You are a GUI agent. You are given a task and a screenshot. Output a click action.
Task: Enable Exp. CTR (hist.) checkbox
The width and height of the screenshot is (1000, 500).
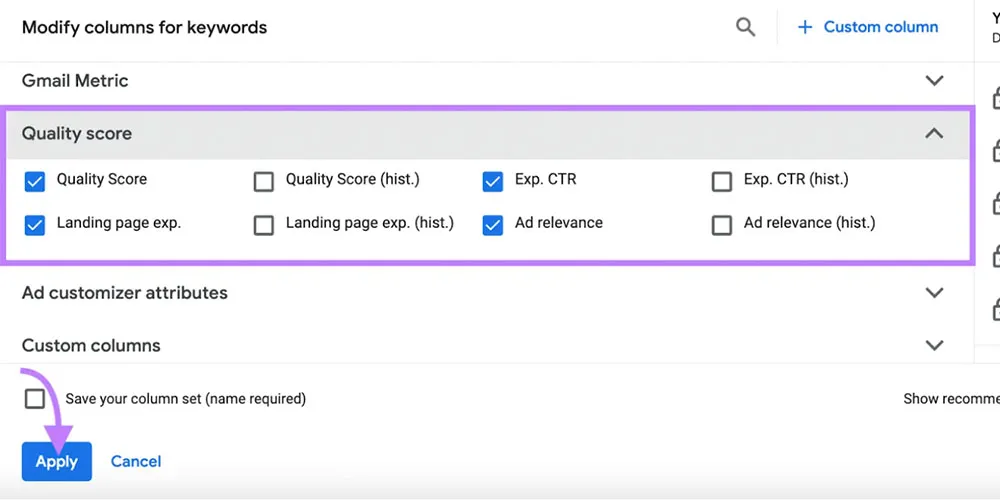(x=721, y=181)
